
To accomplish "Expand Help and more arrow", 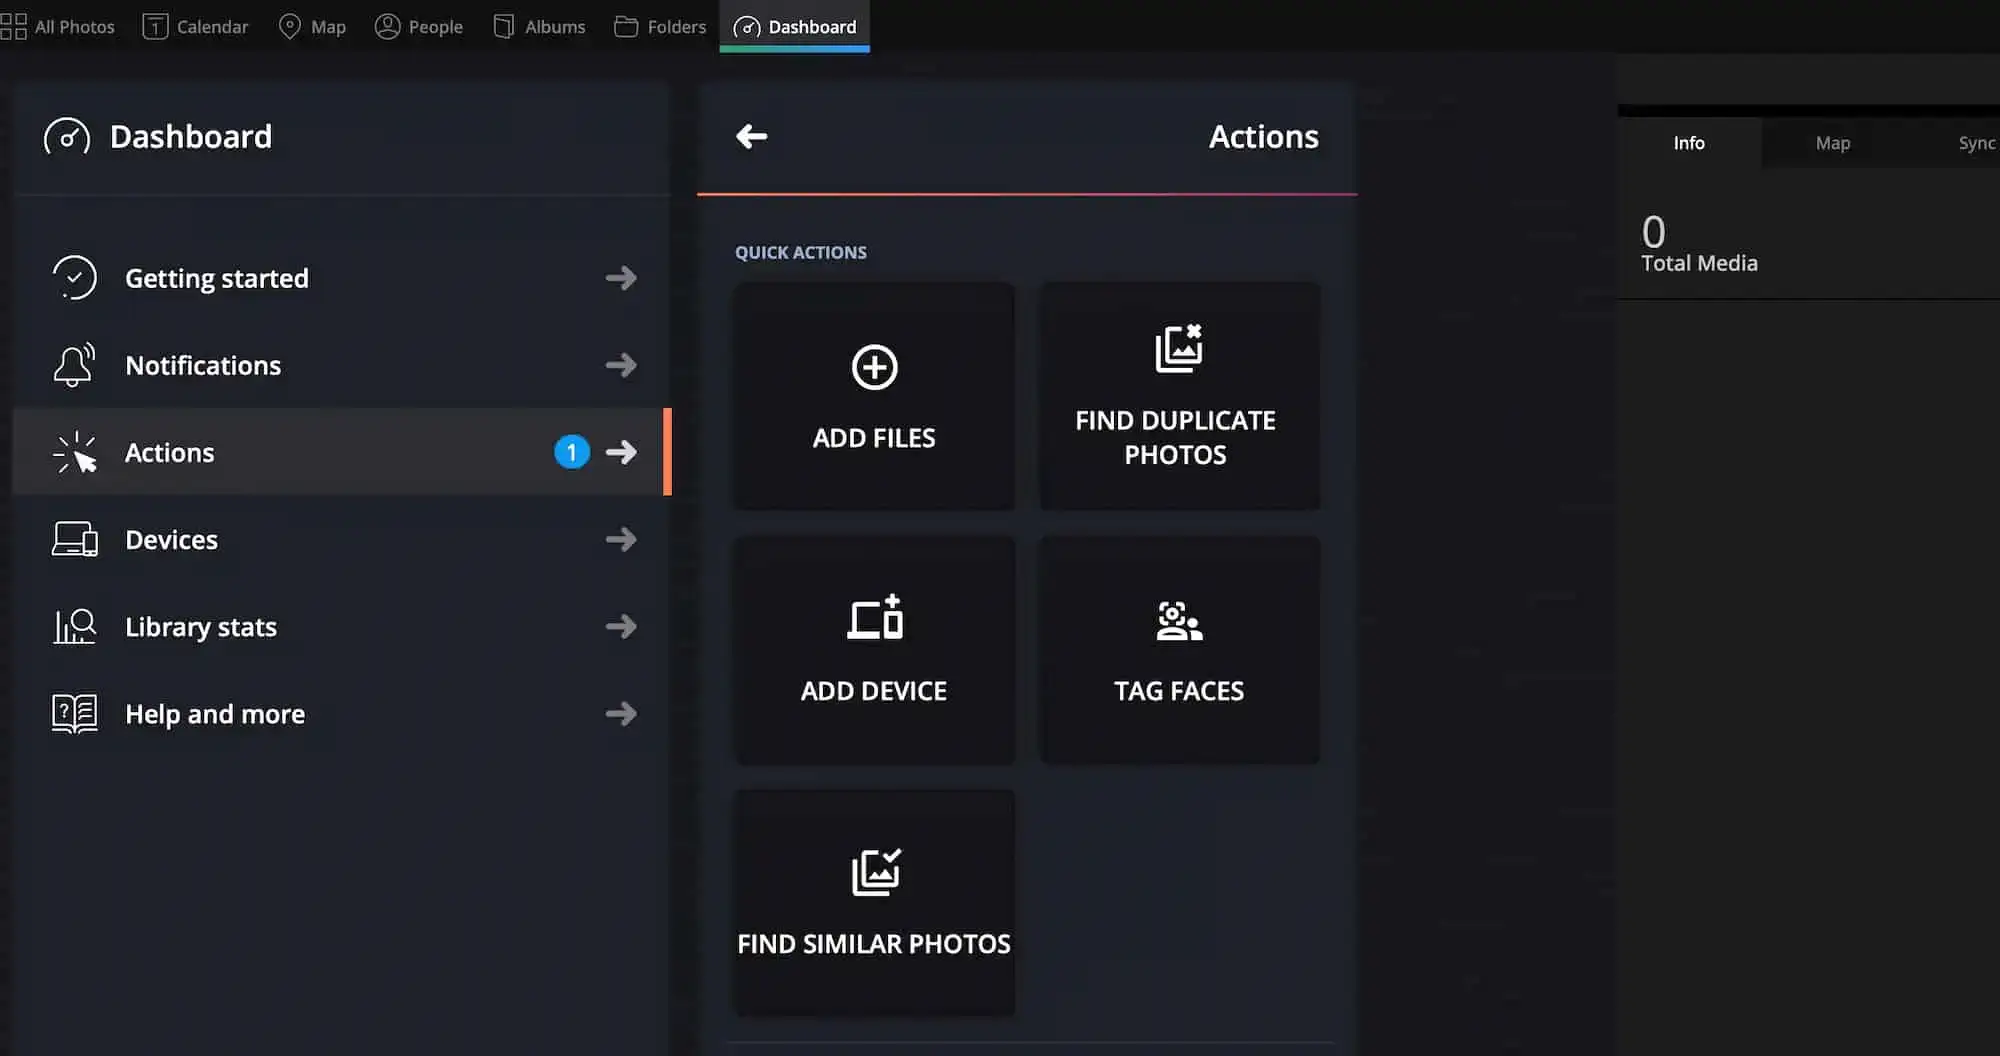I will point(621,714).
